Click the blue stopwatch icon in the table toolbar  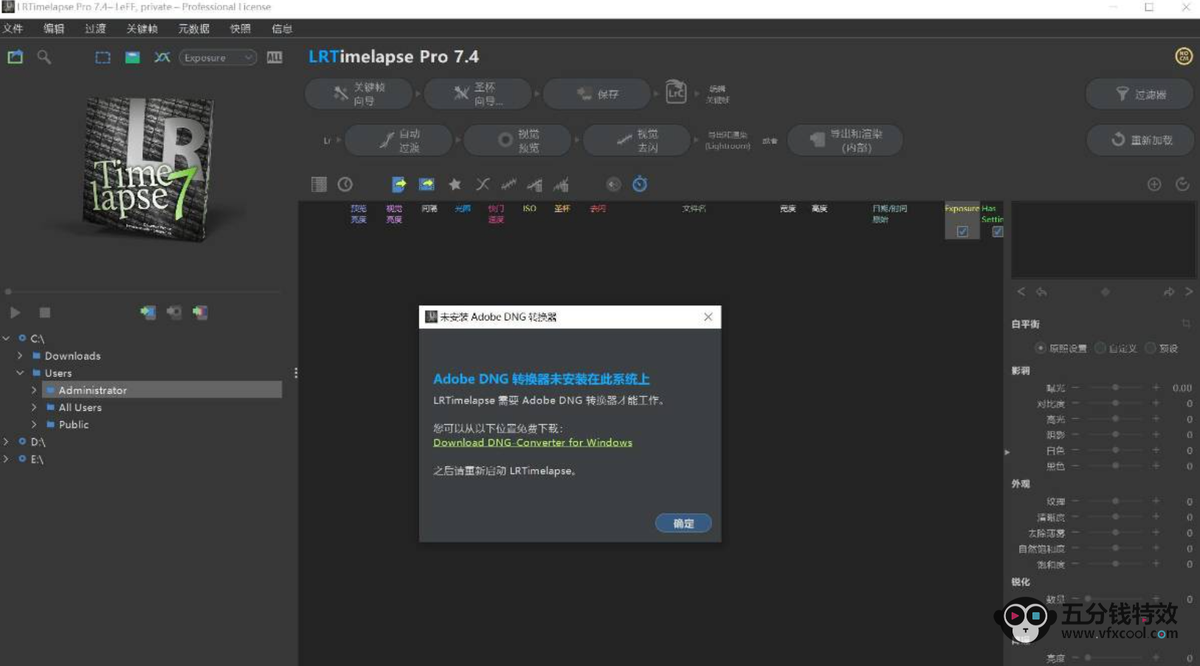[x=640, y=184]
